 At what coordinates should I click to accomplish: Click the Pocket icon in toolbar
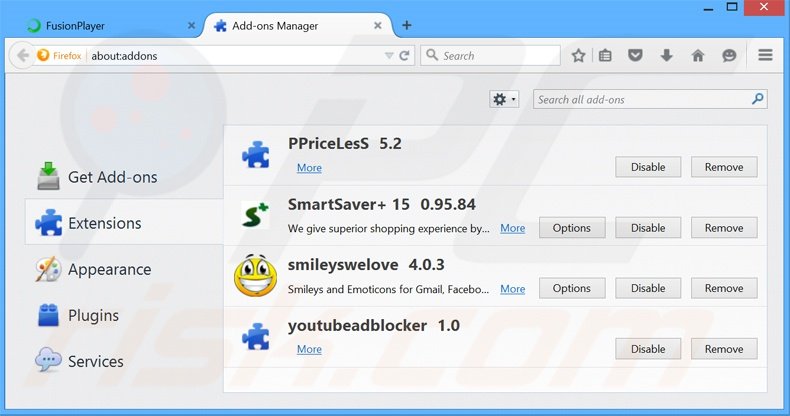point(636,56)
